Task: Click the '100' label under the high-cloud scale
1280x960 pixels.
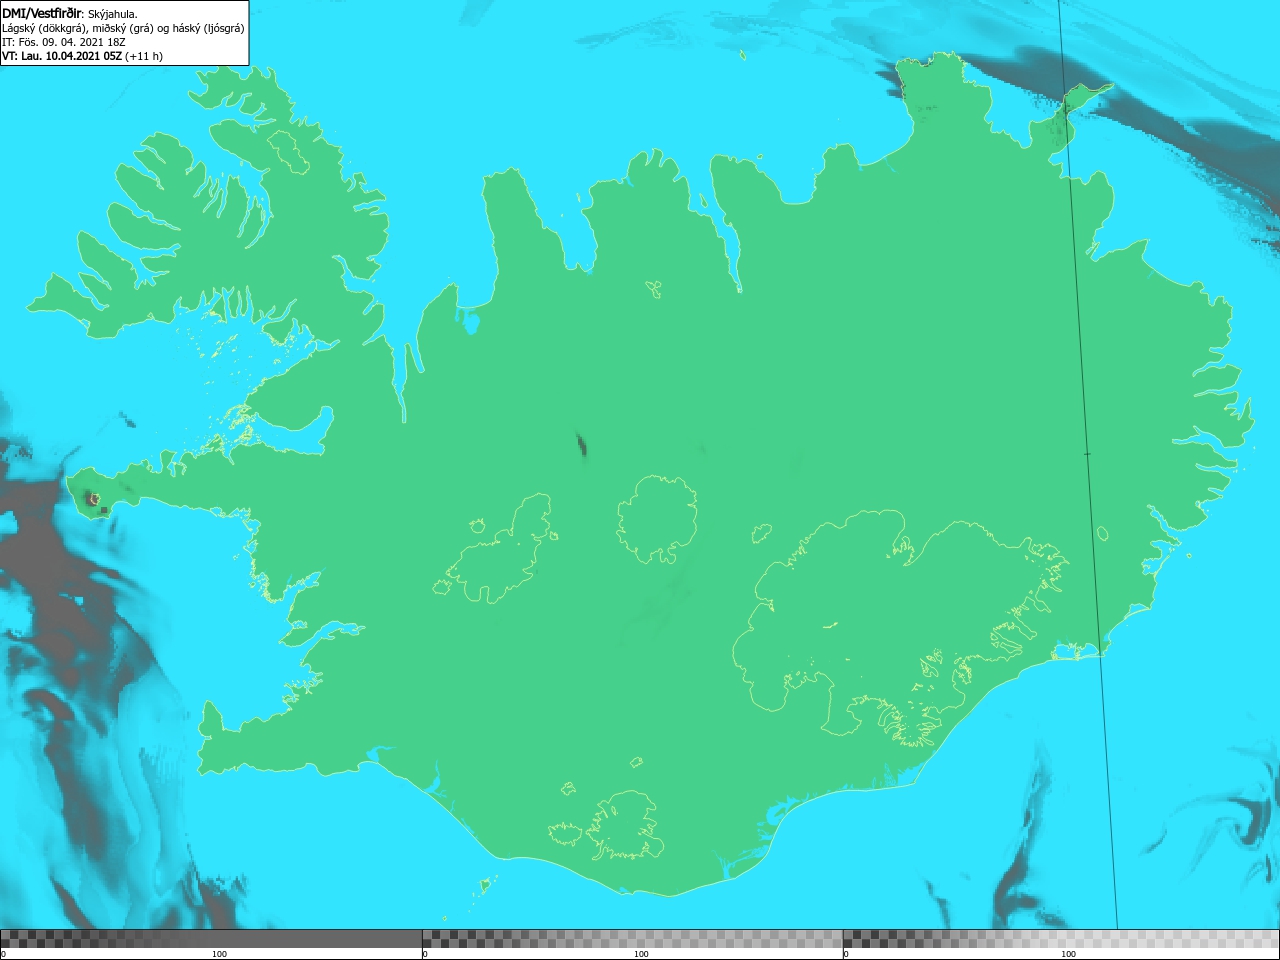Action: 1068,954
